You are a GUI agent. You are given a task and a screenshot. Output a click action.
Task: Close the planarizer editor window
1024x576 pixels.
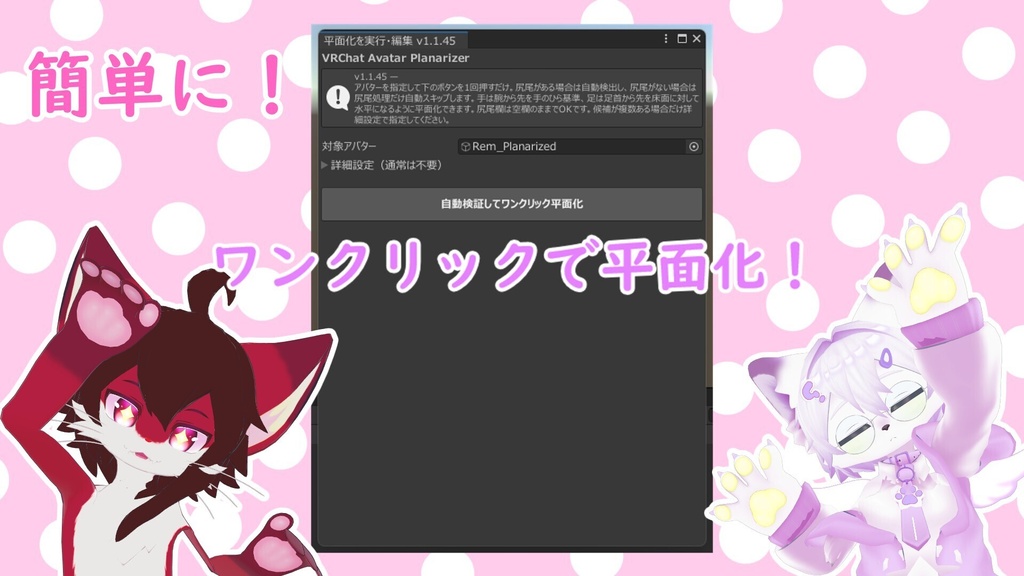point(697,39)
